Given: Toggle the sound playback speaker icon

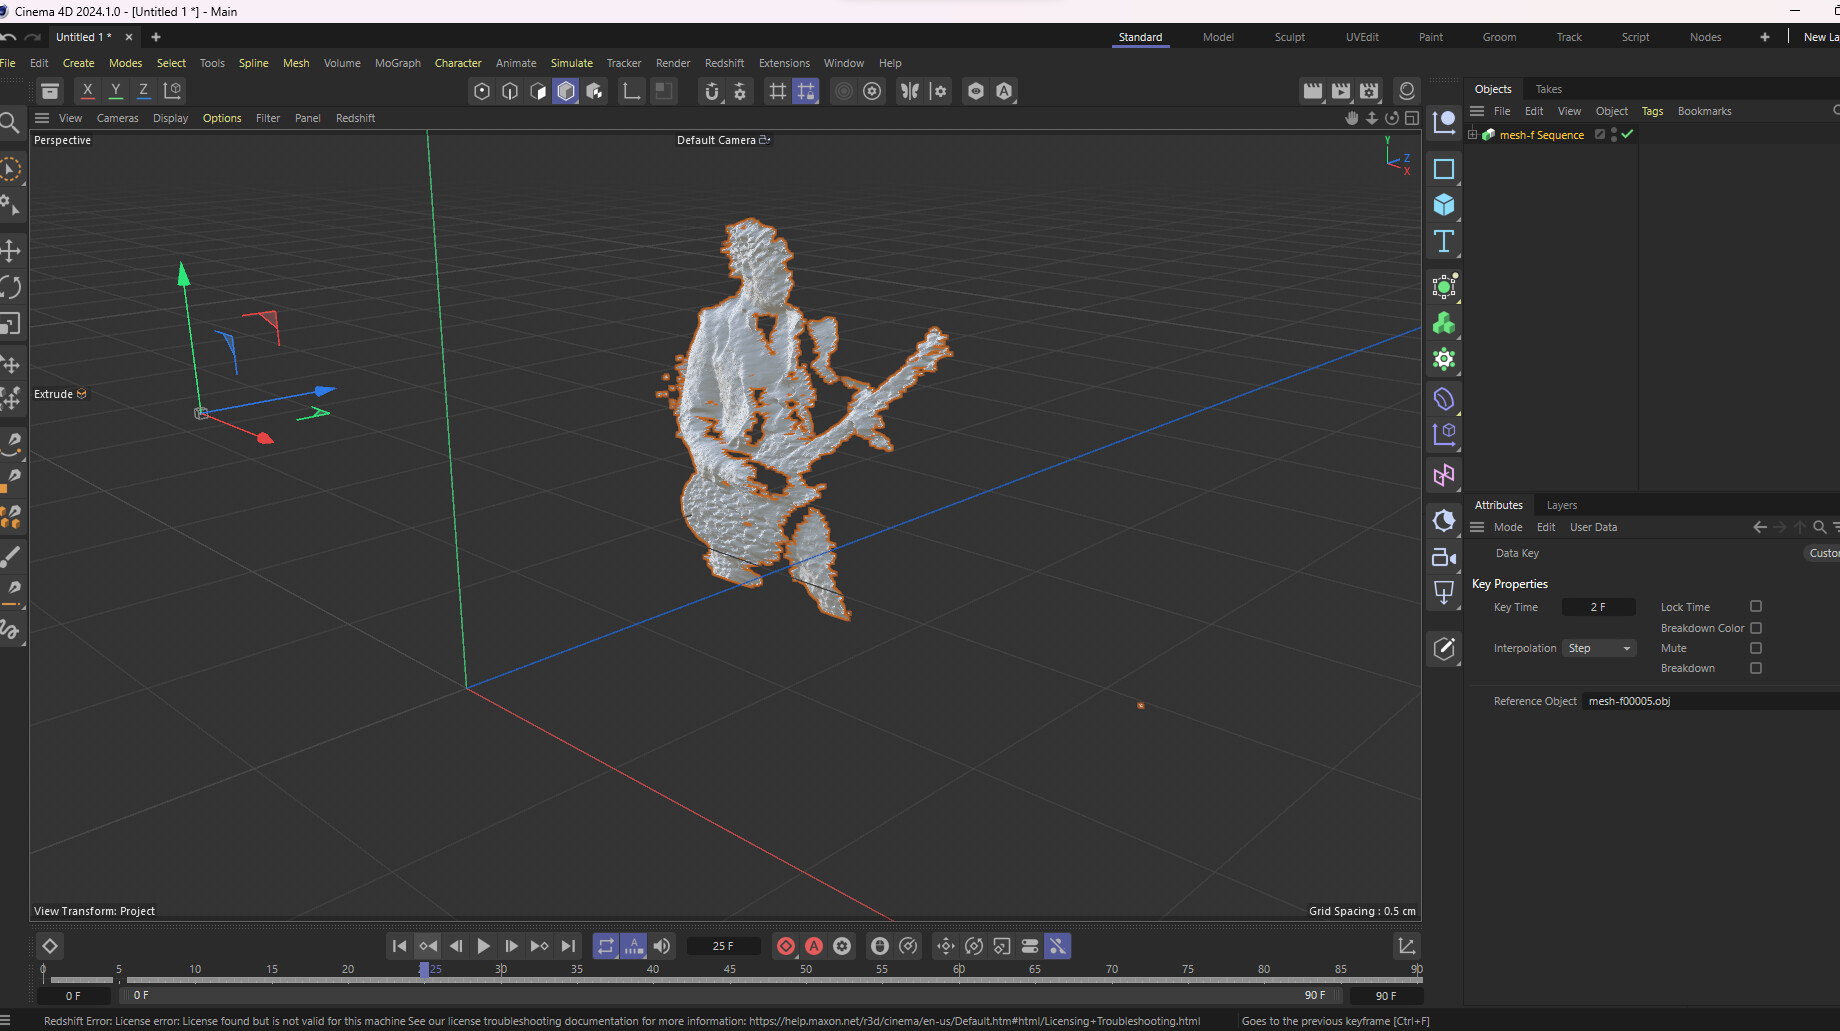Looking at the screenshot, I should point(662,946).
